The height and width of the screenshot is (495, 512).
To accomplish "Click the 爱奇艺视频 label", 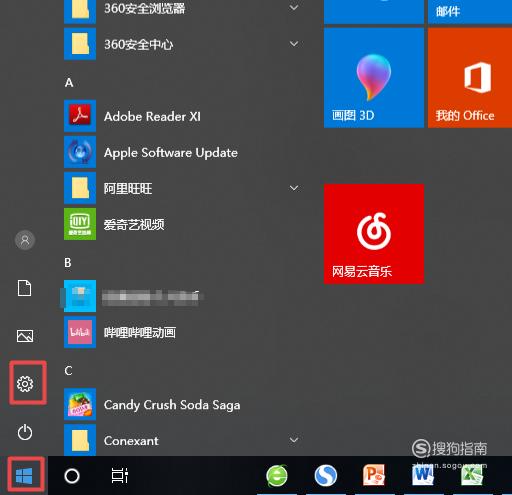I will coord(134,224).
